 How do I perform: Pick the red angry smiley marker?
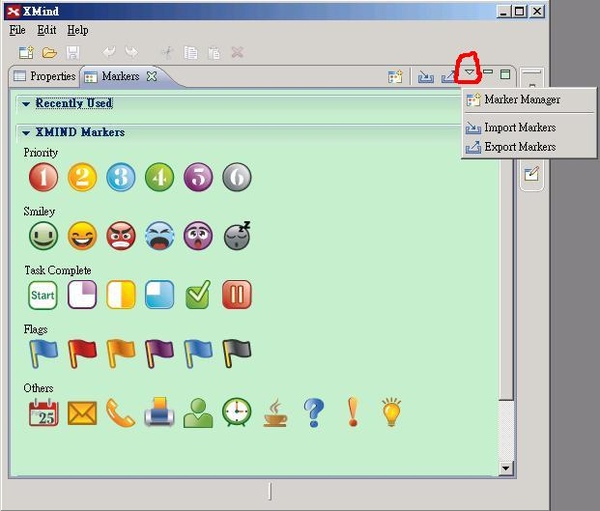tap(121, 236)
